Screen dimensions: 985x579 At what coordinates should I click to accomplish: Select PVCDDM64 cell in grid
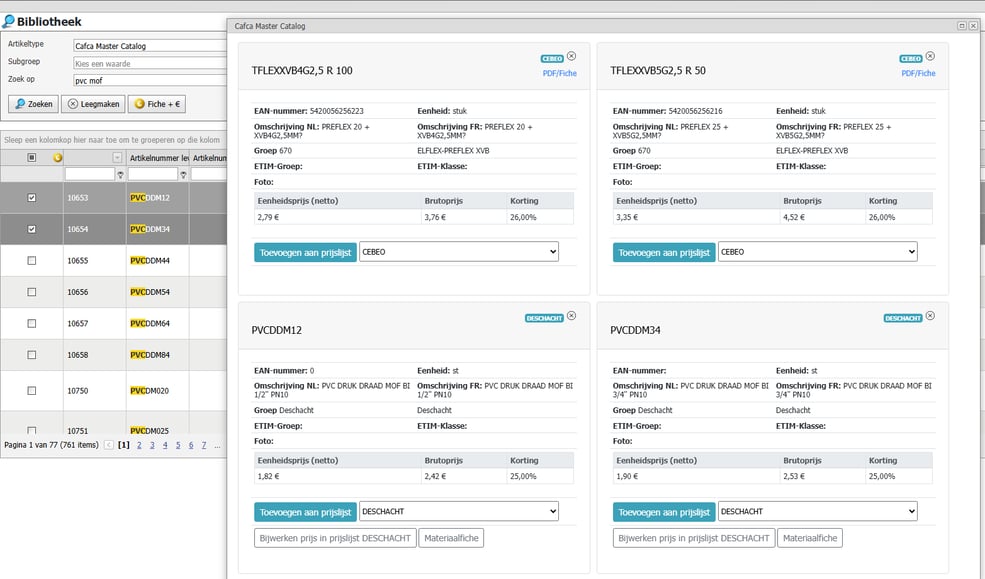click(x=158, y=323)
